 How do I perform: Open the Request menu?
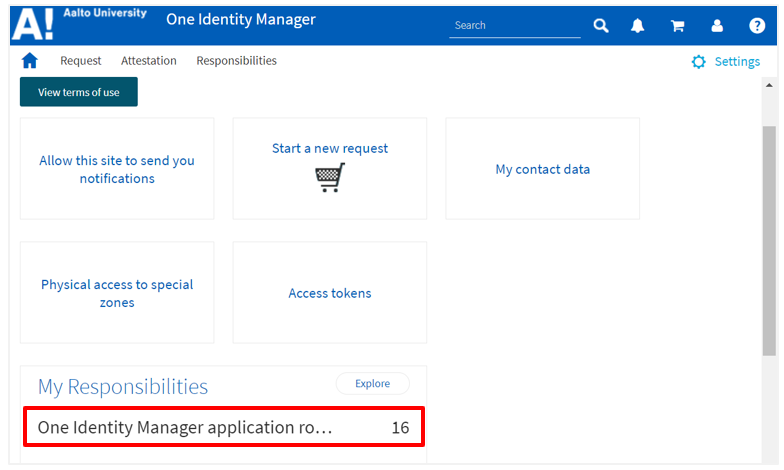point(80,61)
